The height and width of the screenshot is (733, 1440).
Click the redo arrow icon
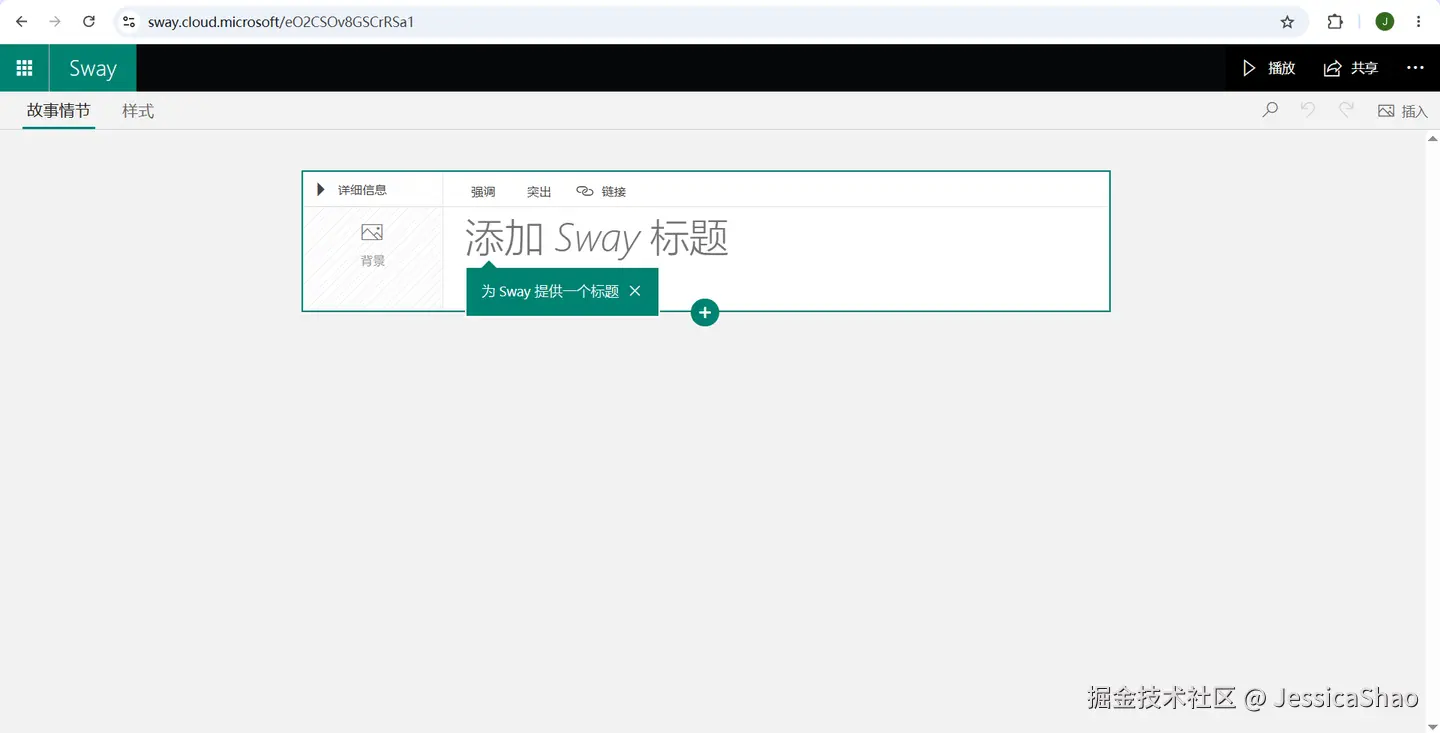coord(1346,110)
